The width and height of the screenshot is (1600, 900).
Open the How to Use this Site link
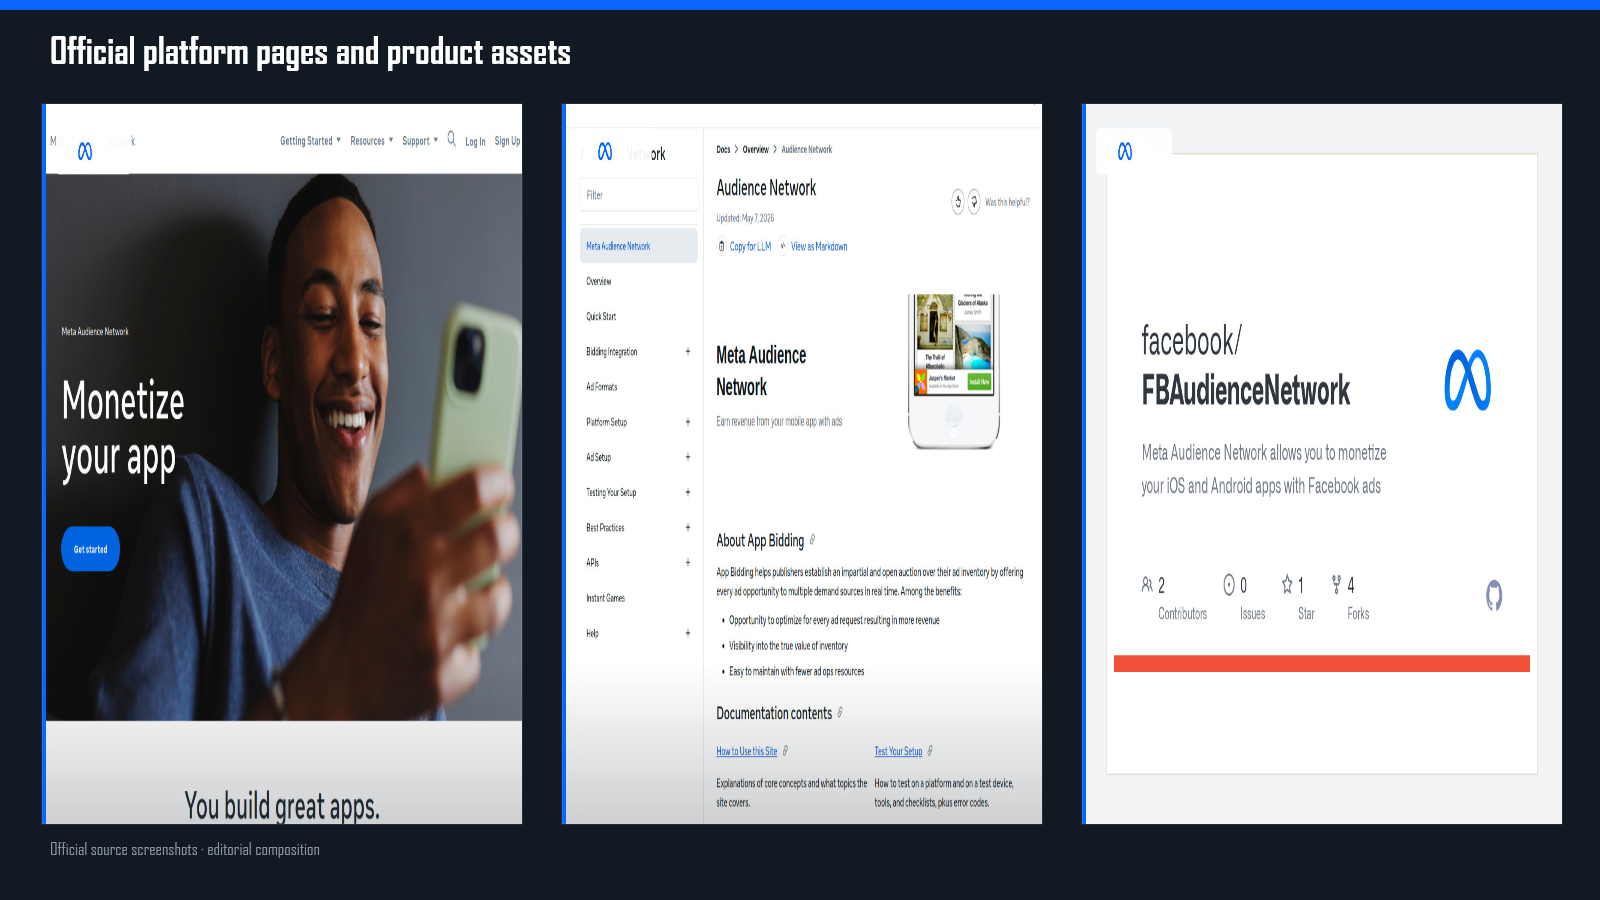(x=746, y=751)
